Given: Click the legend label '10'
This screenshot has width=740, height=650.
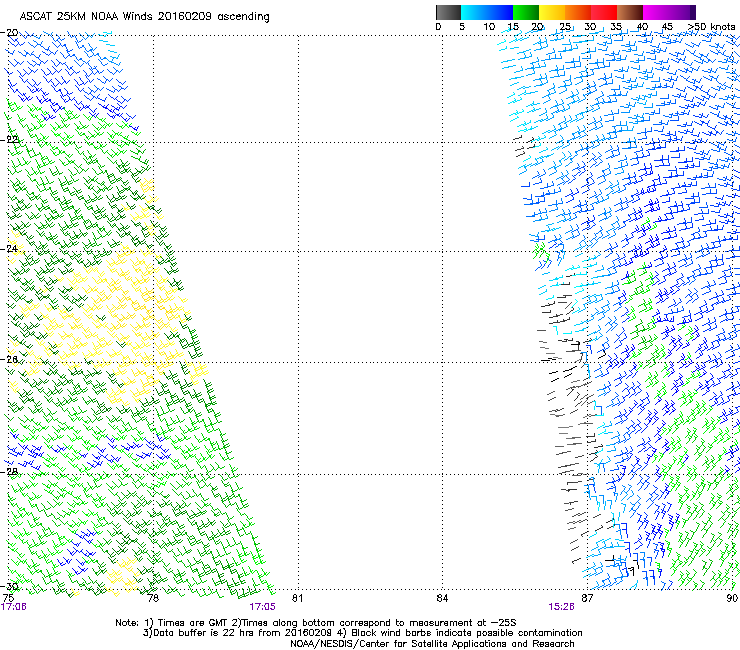Looking at the screenshot, I should [x=489, y=27].
